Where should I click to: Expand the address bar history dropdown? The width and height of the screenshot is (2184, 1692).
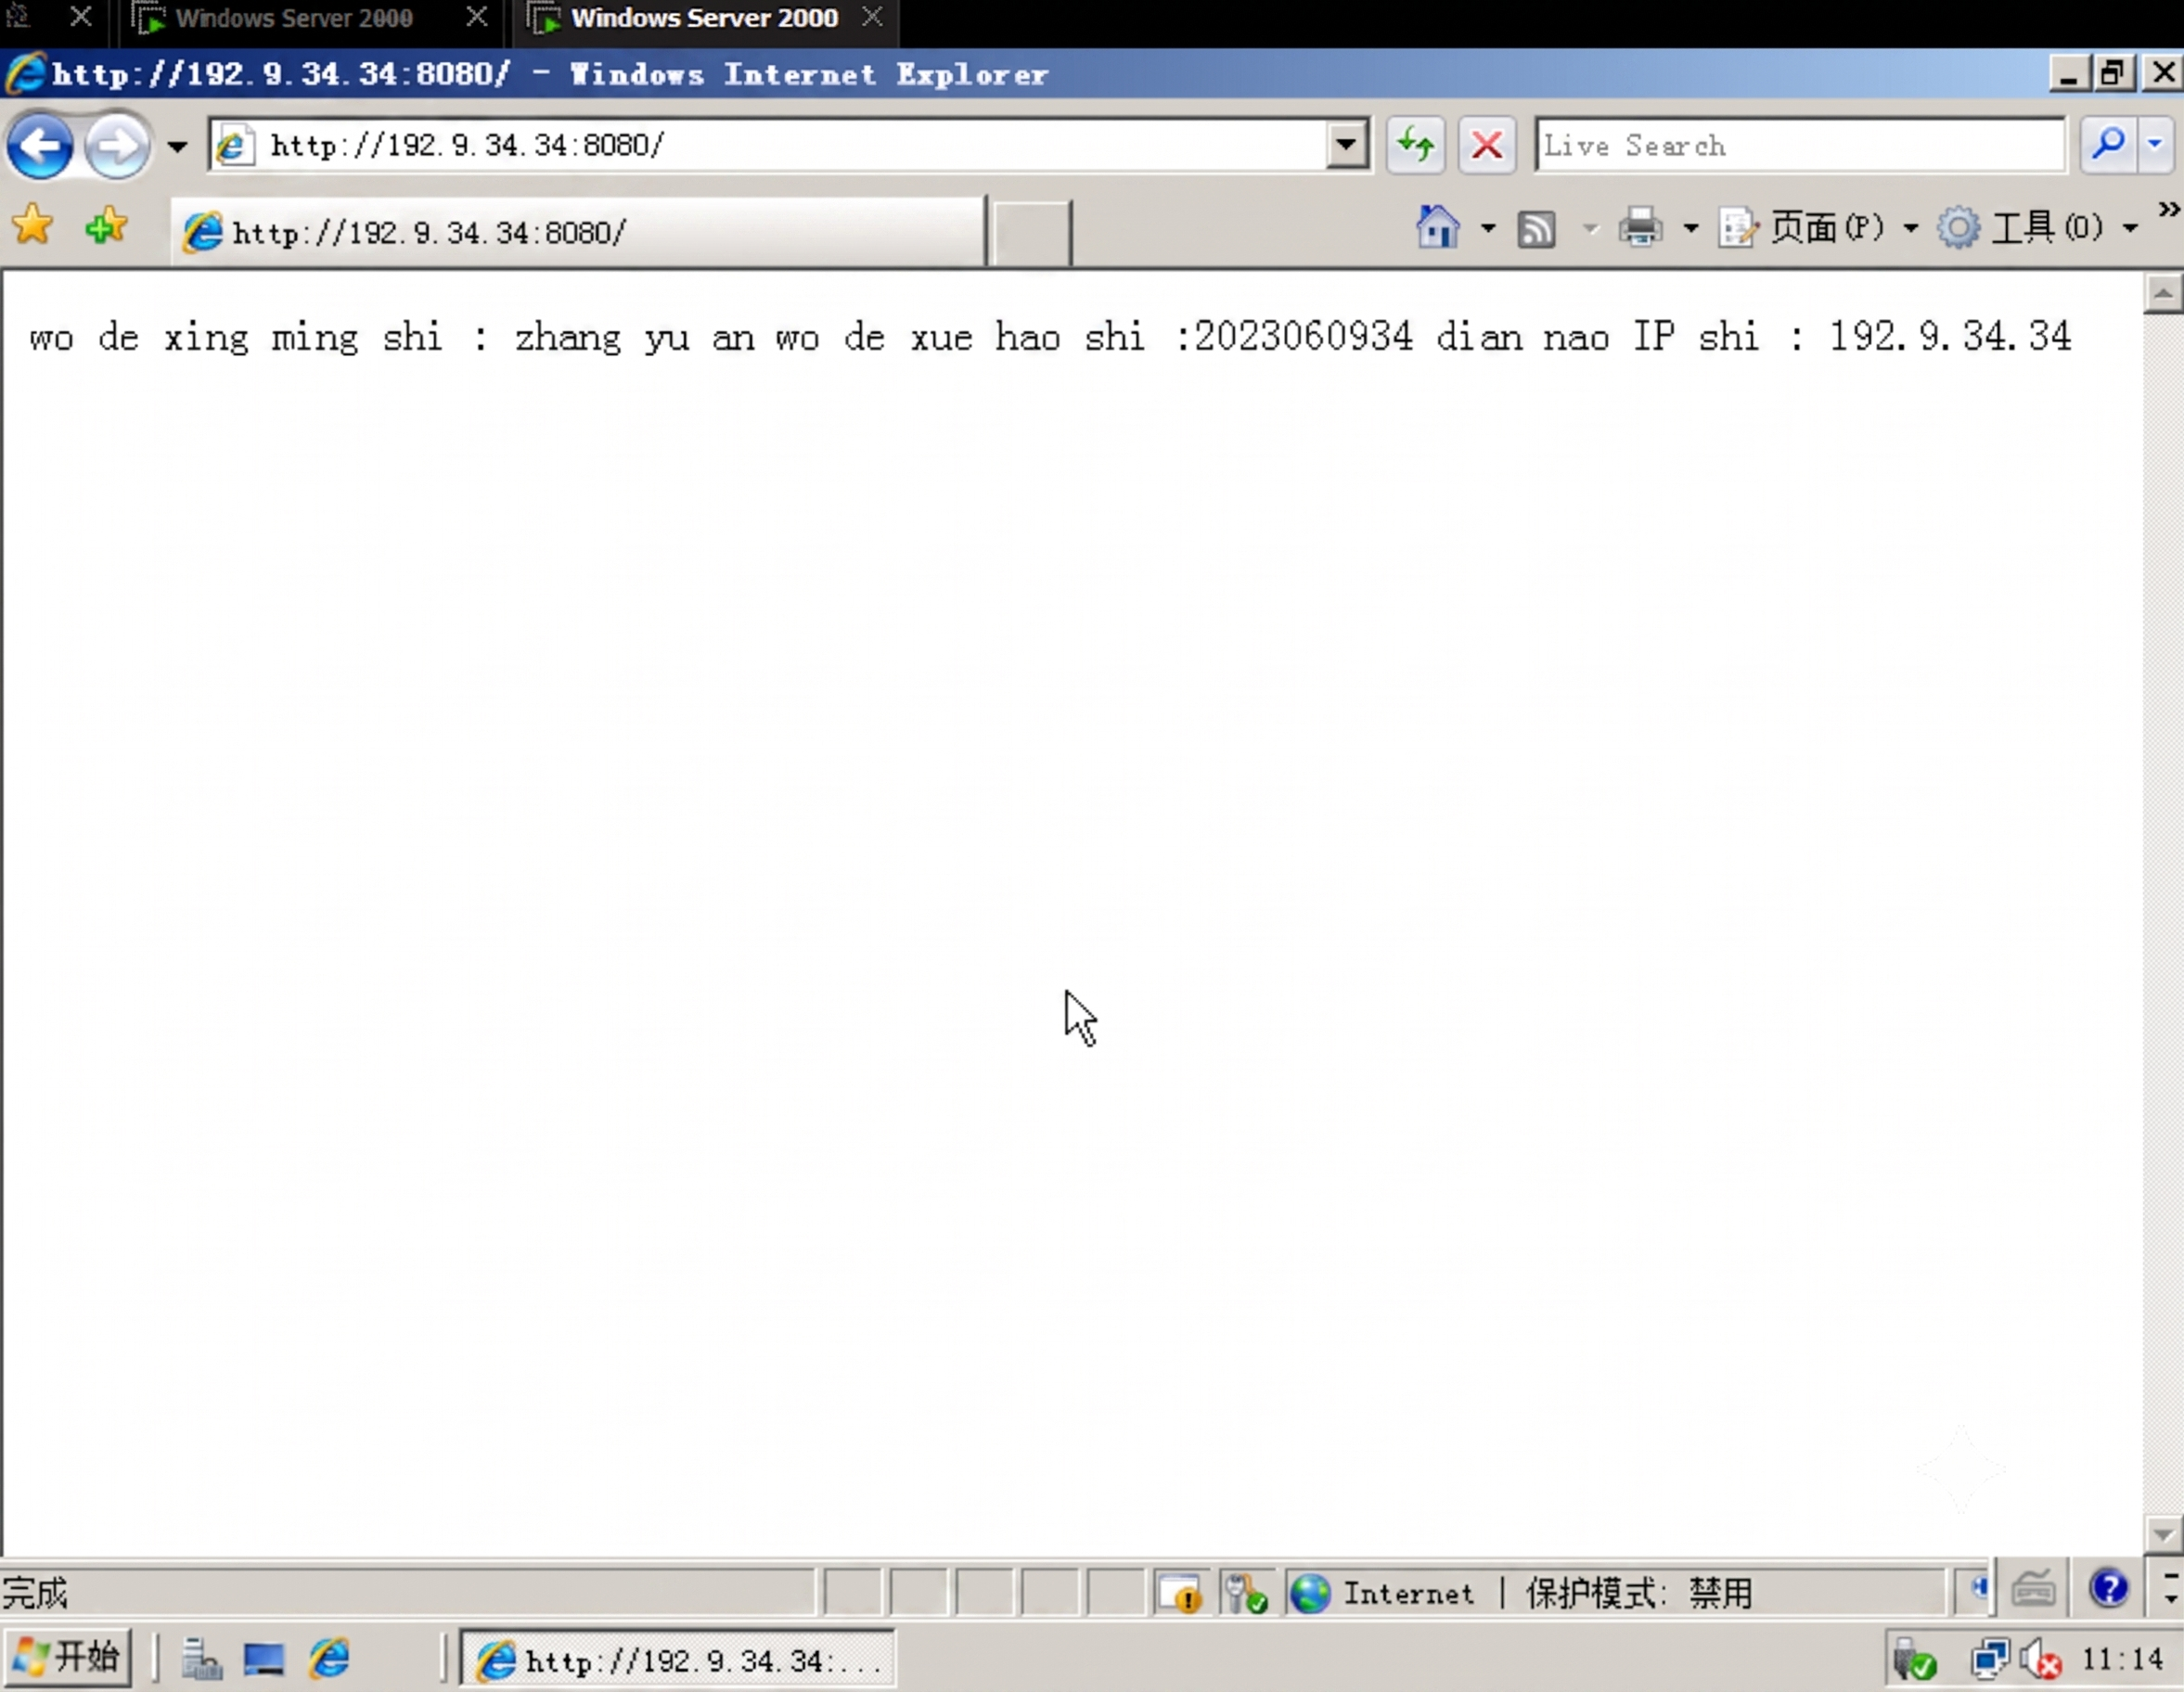point(1347,146)
